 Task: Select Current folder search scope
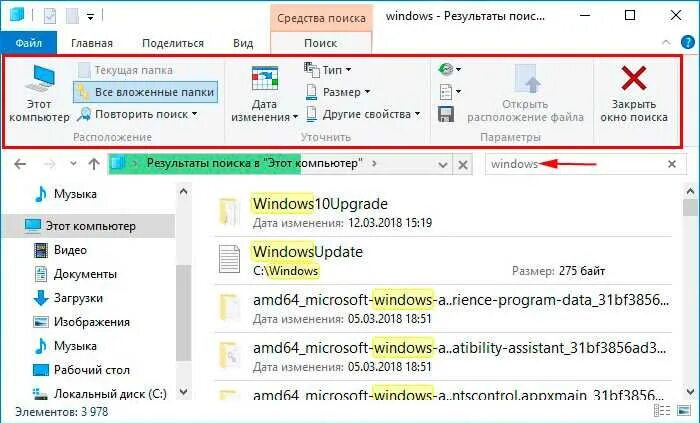pos(125,70)
